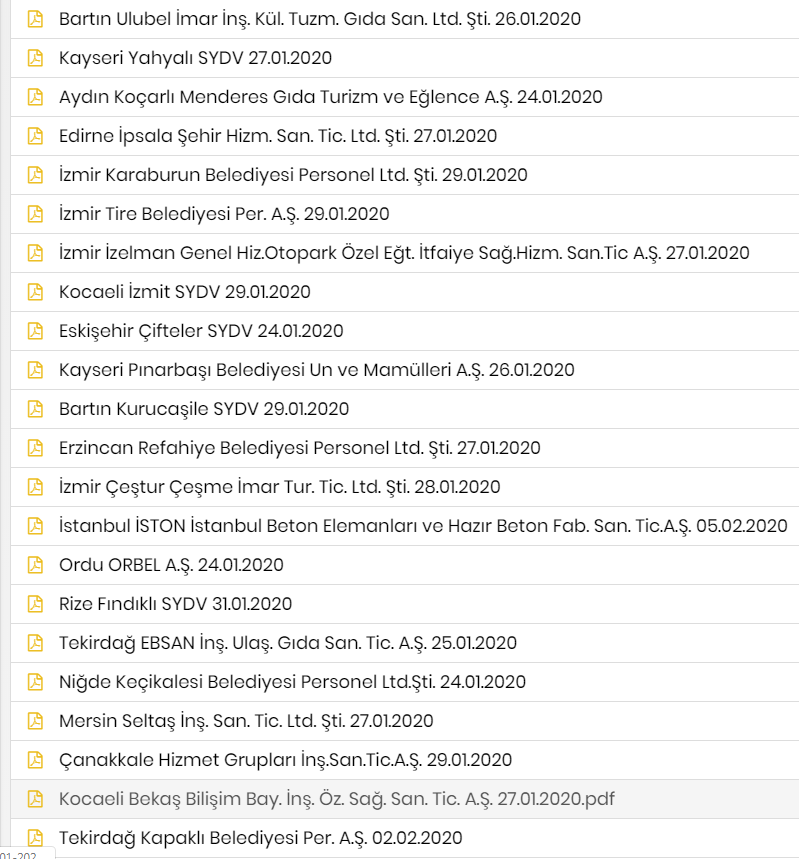Screen dimensions: 799x859
Task: Click PDF icon for Erzincan Refahiye Belediyesi
Action: tap(35, 448)
